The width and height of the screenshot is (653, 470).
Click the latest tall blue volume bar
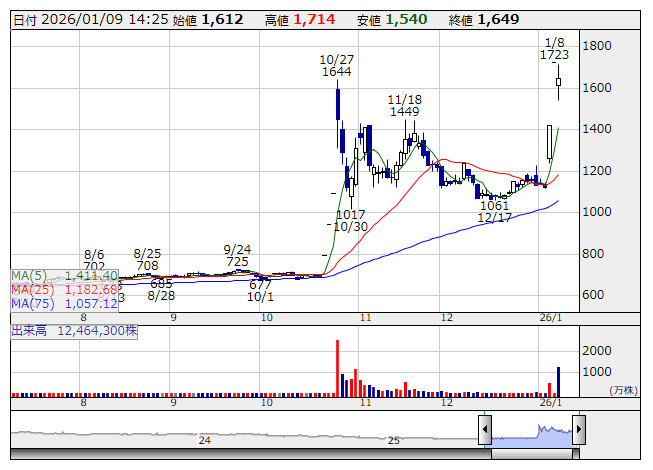(x=558, y=381)
